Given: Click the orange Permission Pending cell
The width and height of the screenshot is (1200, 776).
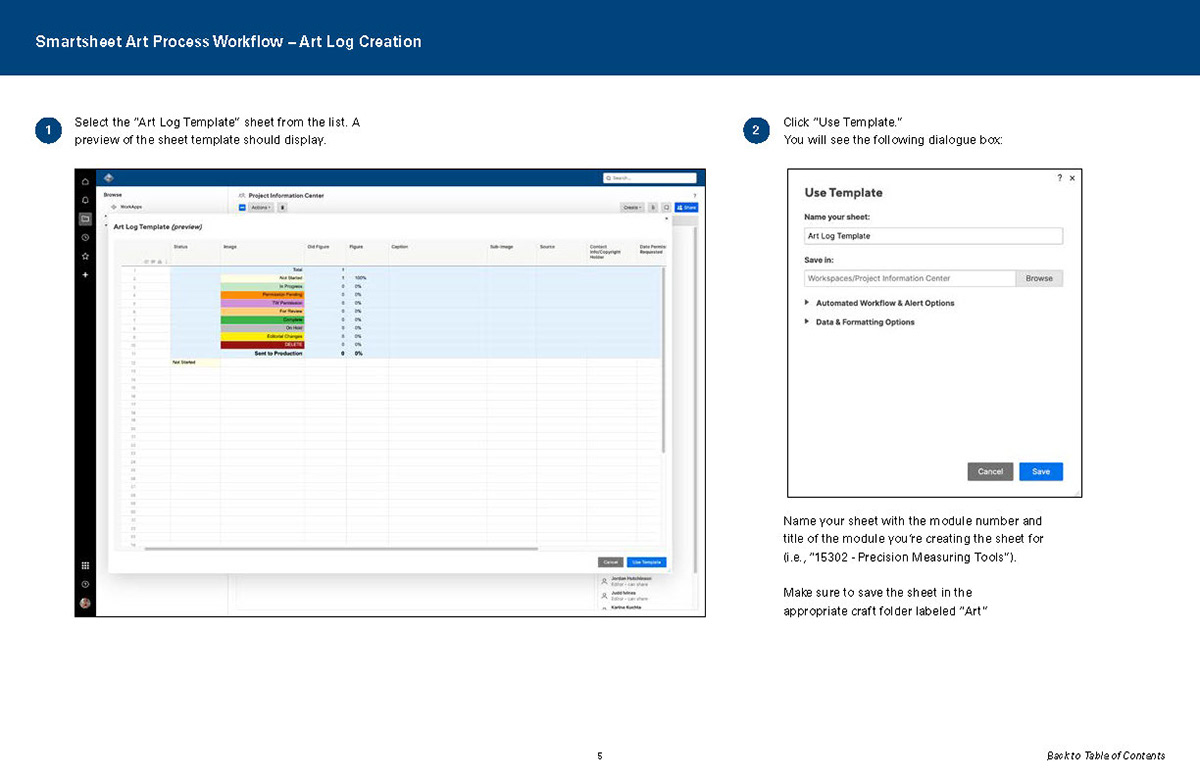Looking at the screenshot, I should coord(262,294).
